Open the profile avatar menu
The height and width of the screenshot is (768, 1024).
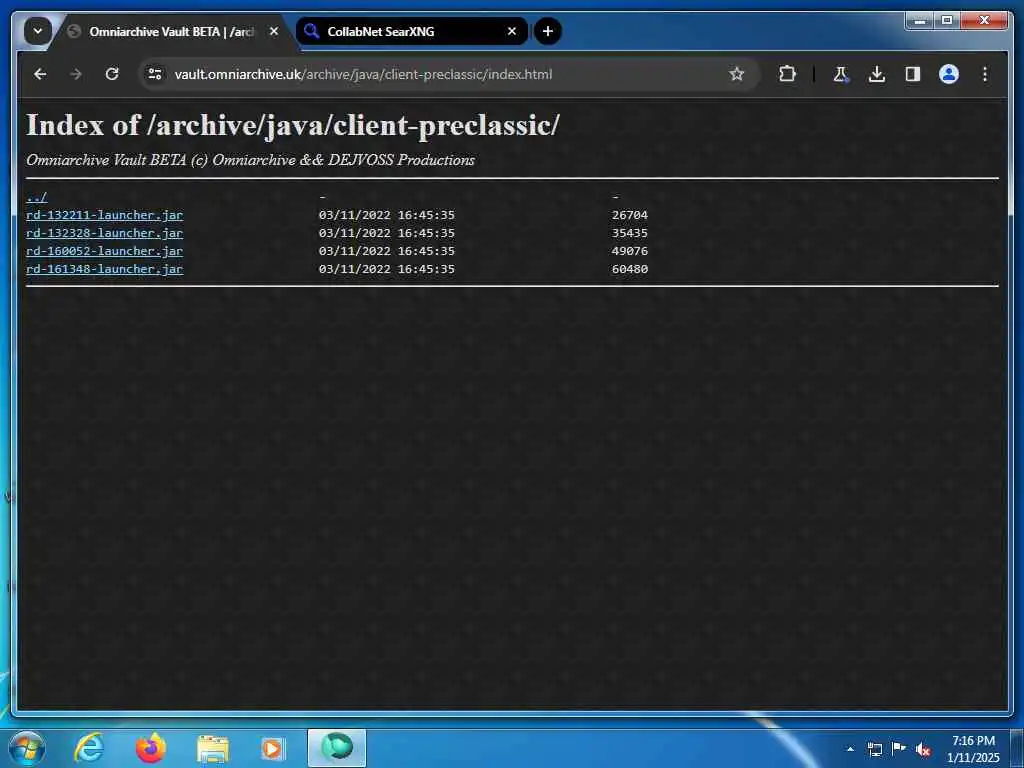pyautogui.click(x=949, y=74)
